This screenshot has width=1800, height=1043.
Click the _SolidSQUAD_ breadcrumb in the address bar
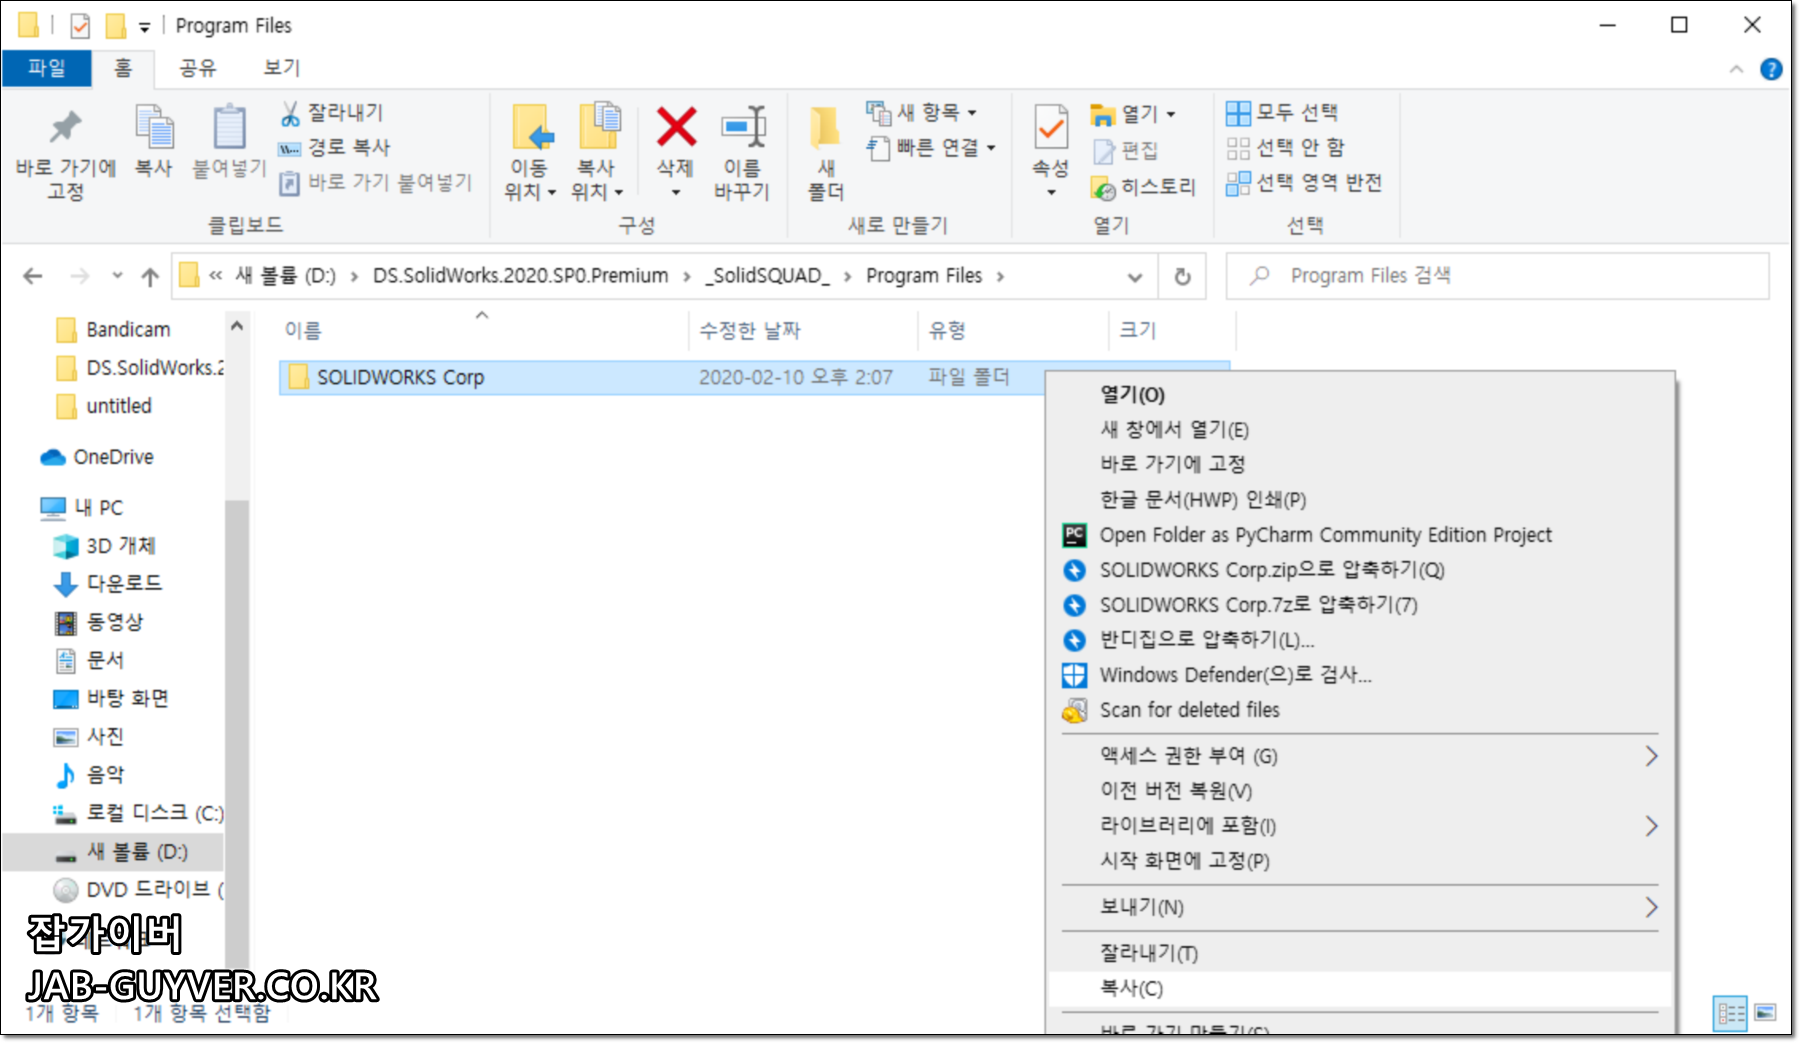point(767,276)
